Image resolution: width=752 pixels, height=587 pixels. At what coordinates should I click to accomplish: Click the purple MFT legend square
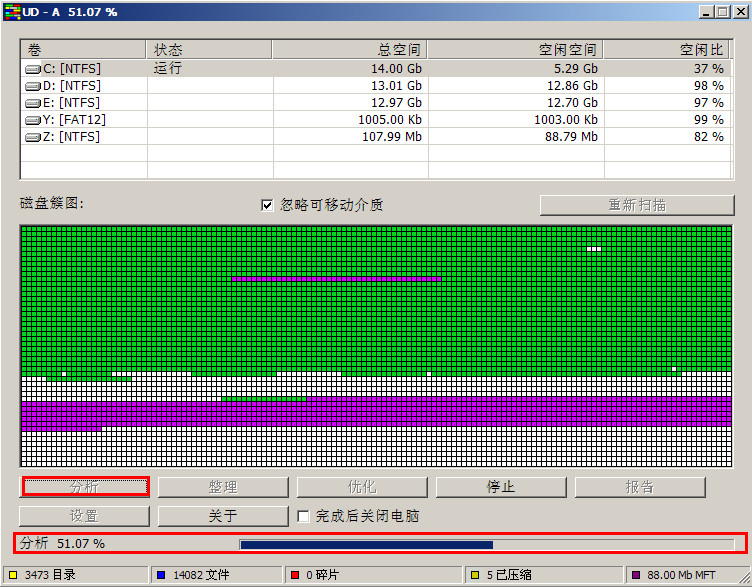(x=636, y=575)
